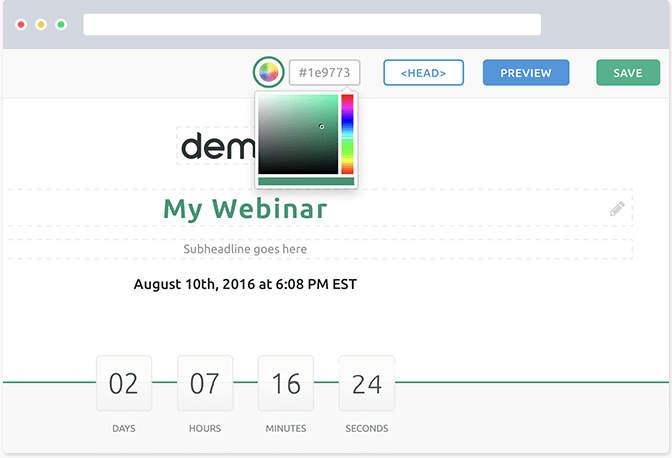Screen dimensions: 672x458
Task: Click the minutes counter box showing 16
Action: click(x=286, y=383)
